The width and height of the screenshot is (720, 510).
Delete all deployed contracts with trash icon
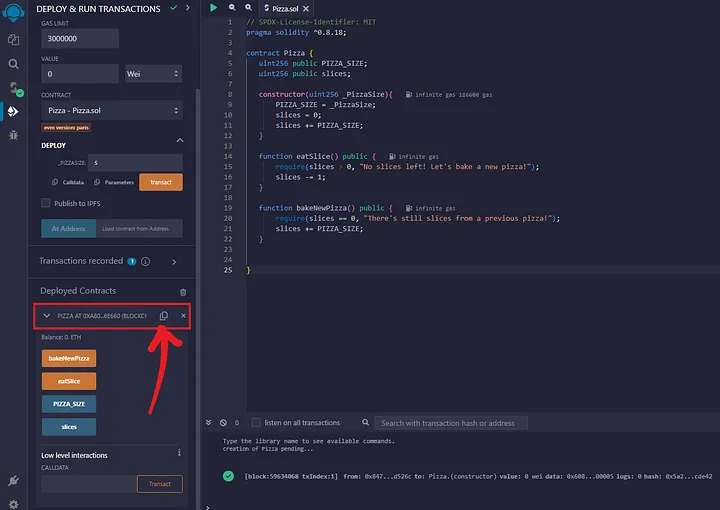point(182,291)
